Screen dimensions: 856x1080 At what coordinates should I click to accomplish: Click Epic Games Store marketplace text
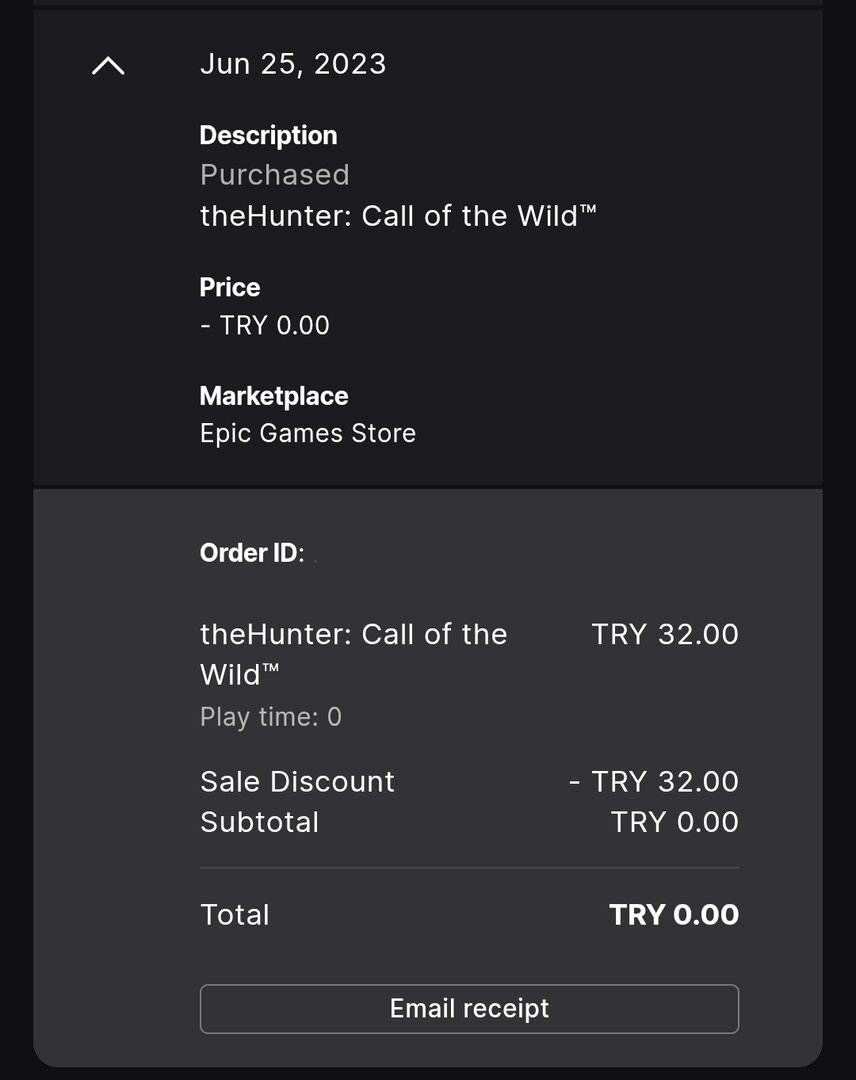[308, 433]
